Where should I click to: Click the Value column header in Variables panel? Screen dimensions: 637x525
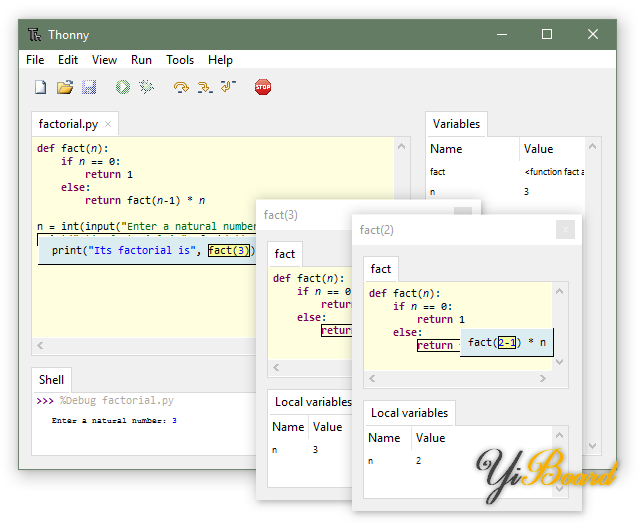pyautogui.click(x=538, y=149)
